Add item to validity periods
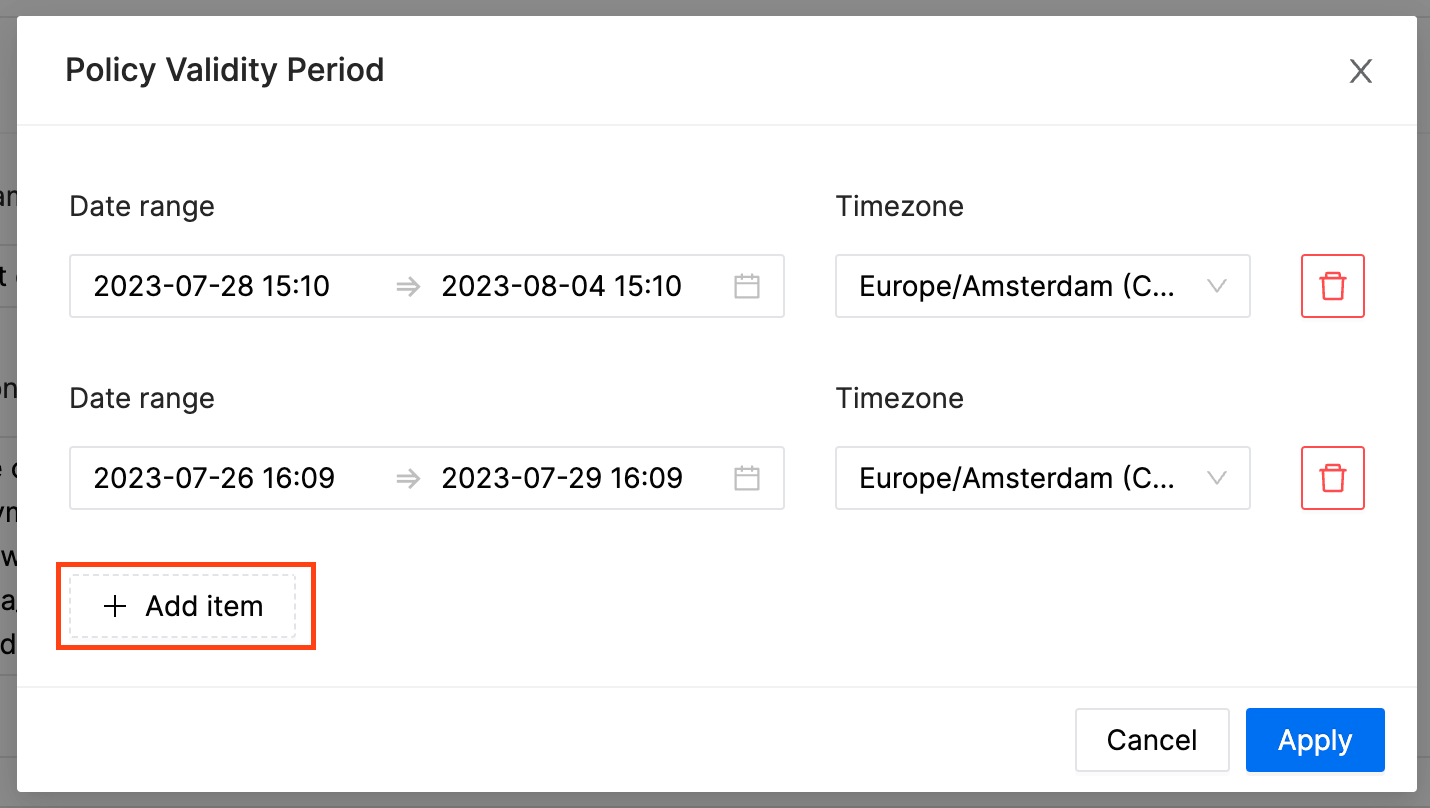Image resolution: width=1430 pixels, height=808 pixels. click(x=183, y=606)
